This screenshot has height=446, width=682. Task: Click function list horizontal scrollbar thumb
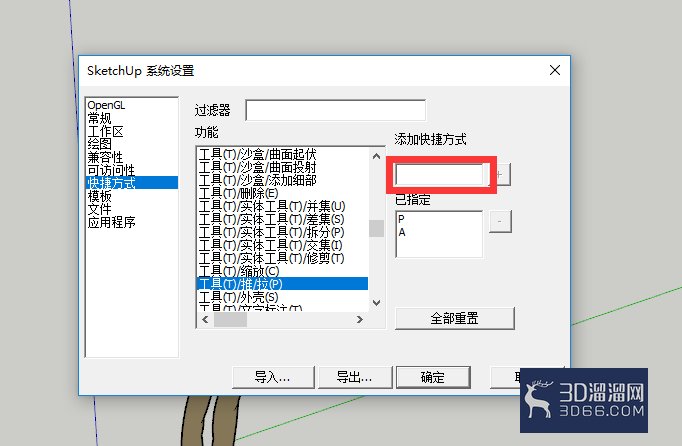coord(231,320)
